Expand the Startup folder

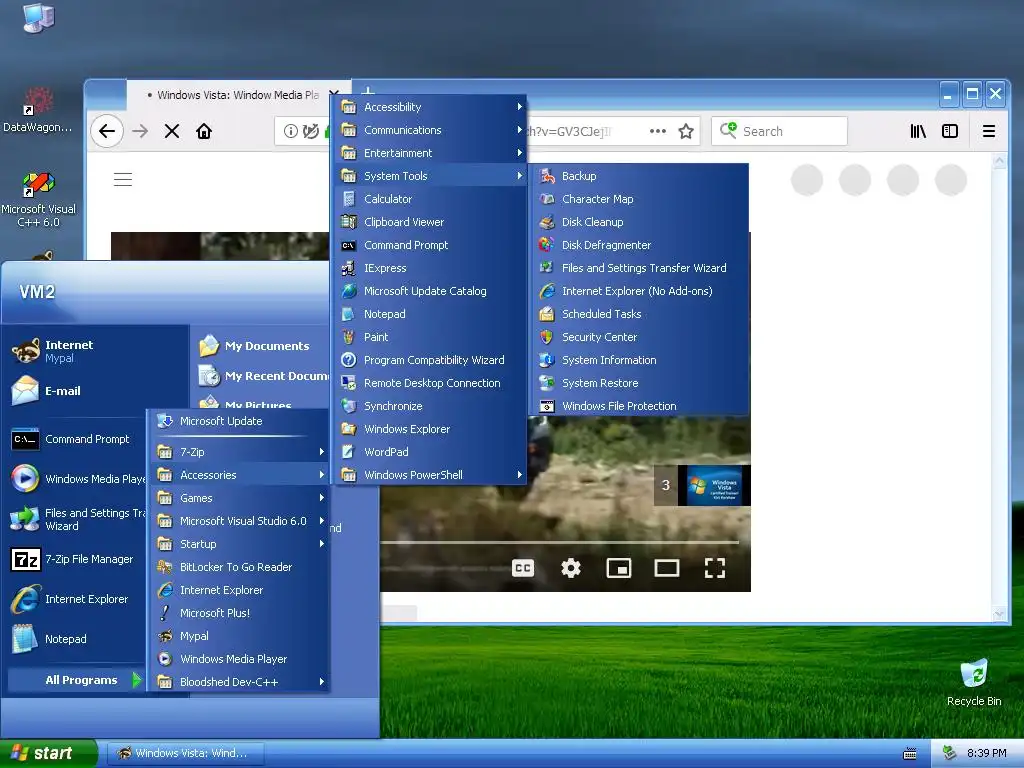click(239, 544)
